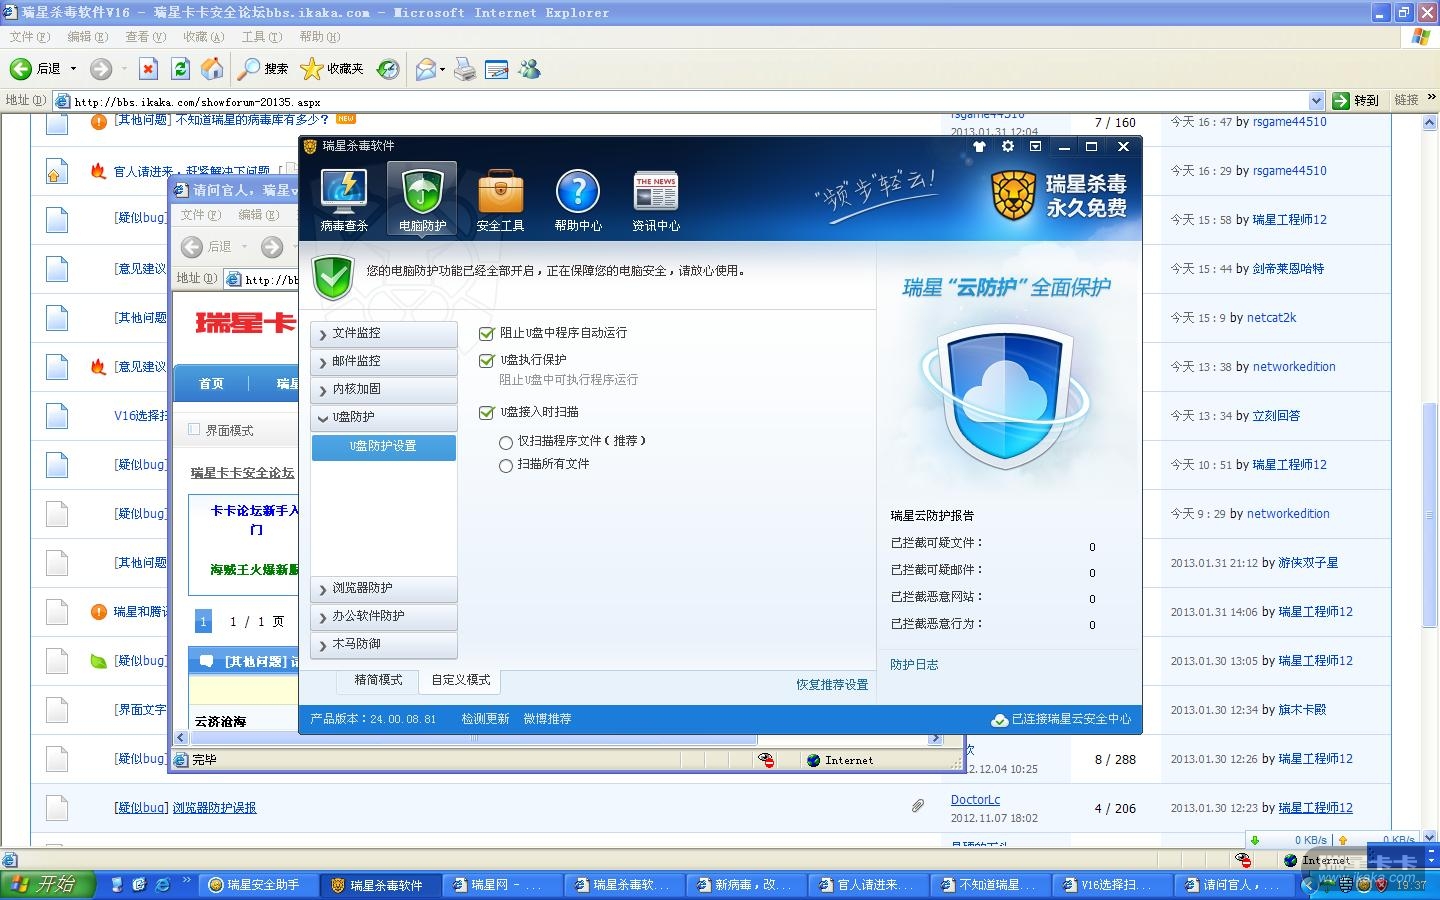Click the green shield protection status icon
The width and height of the screenshot is (1440, 900).
[333, 276]
